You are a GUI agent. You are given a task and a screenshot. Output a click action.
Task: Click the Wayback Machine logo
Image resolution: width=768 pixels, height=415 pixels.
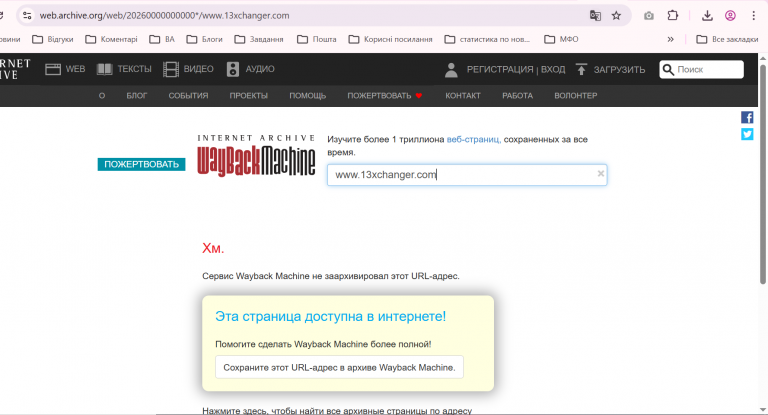(256, 155)
